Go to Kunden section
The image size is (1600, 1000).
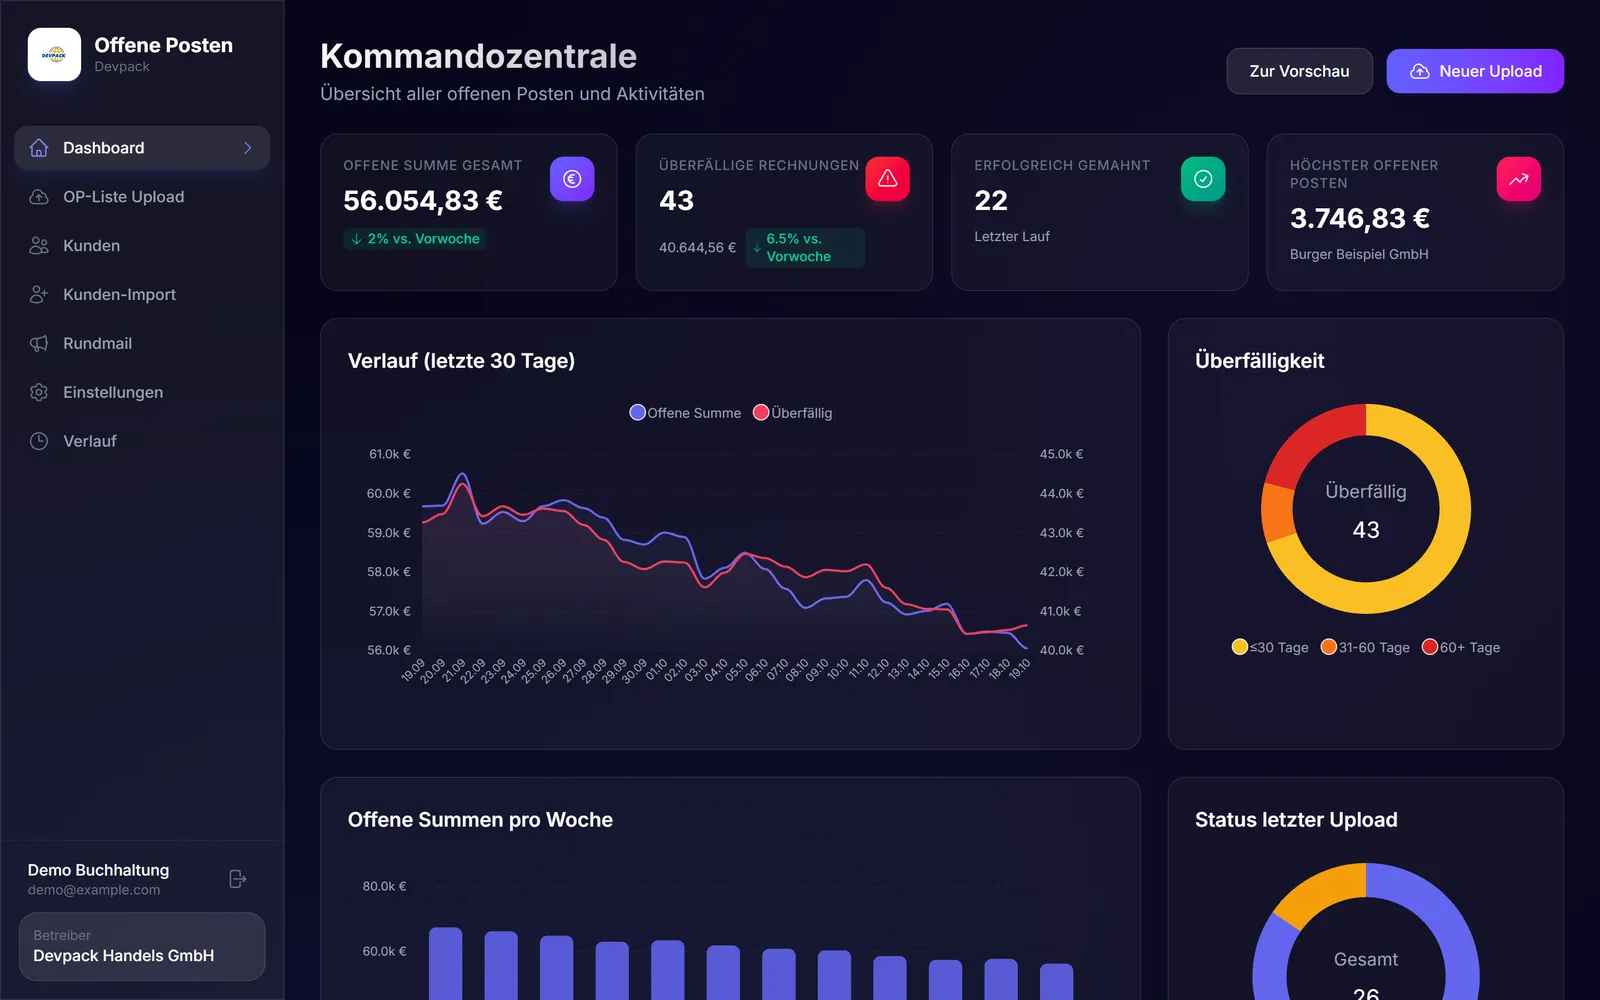[142, 246]
